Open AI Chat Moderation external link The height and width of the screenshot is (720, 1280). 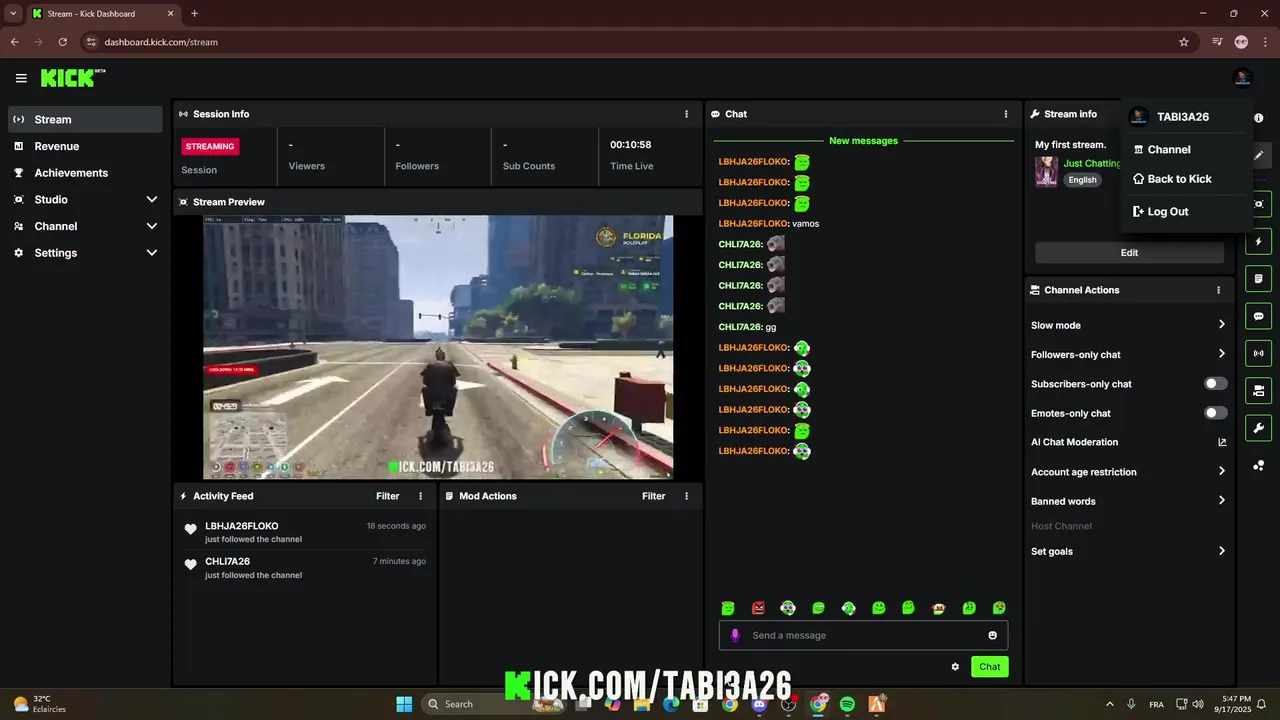[1222, 442]
